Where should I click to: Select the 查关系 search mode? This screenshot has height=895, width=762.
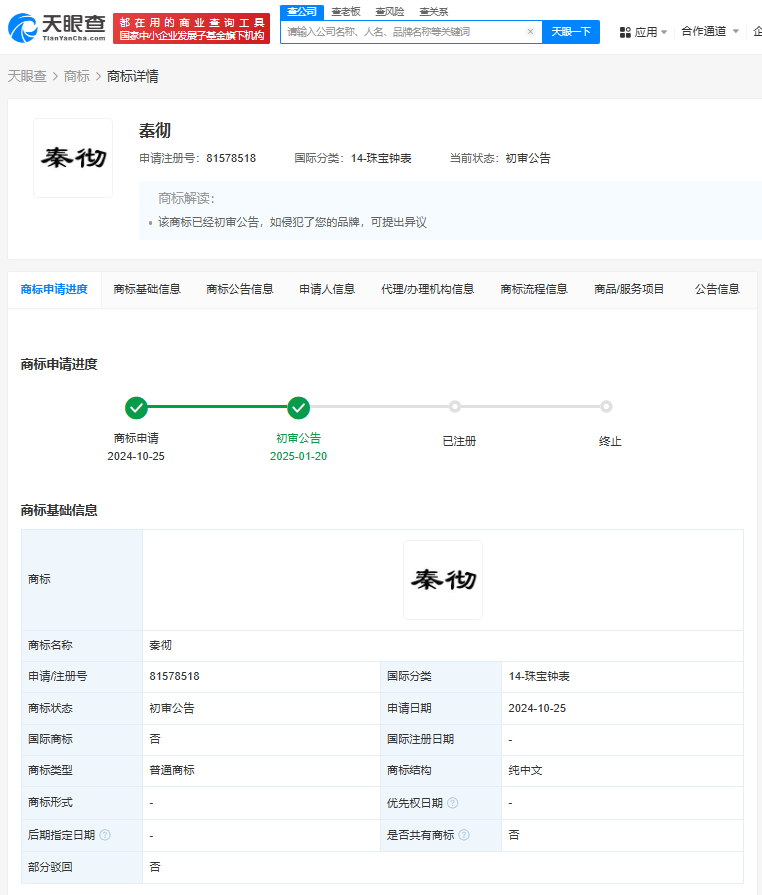[434, 12]
